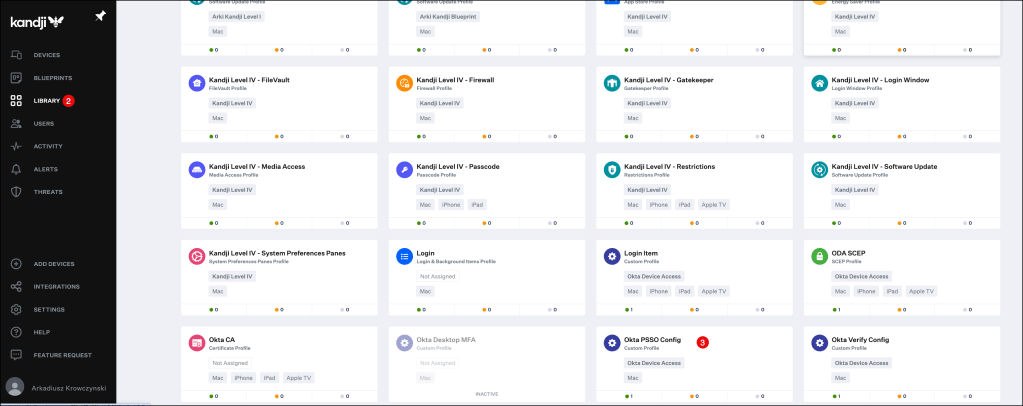The height and width of the screenshot is (406, 1023).
Task: Click the Help question mark icon
Action: pyautogui.click(x=16, y=332)
